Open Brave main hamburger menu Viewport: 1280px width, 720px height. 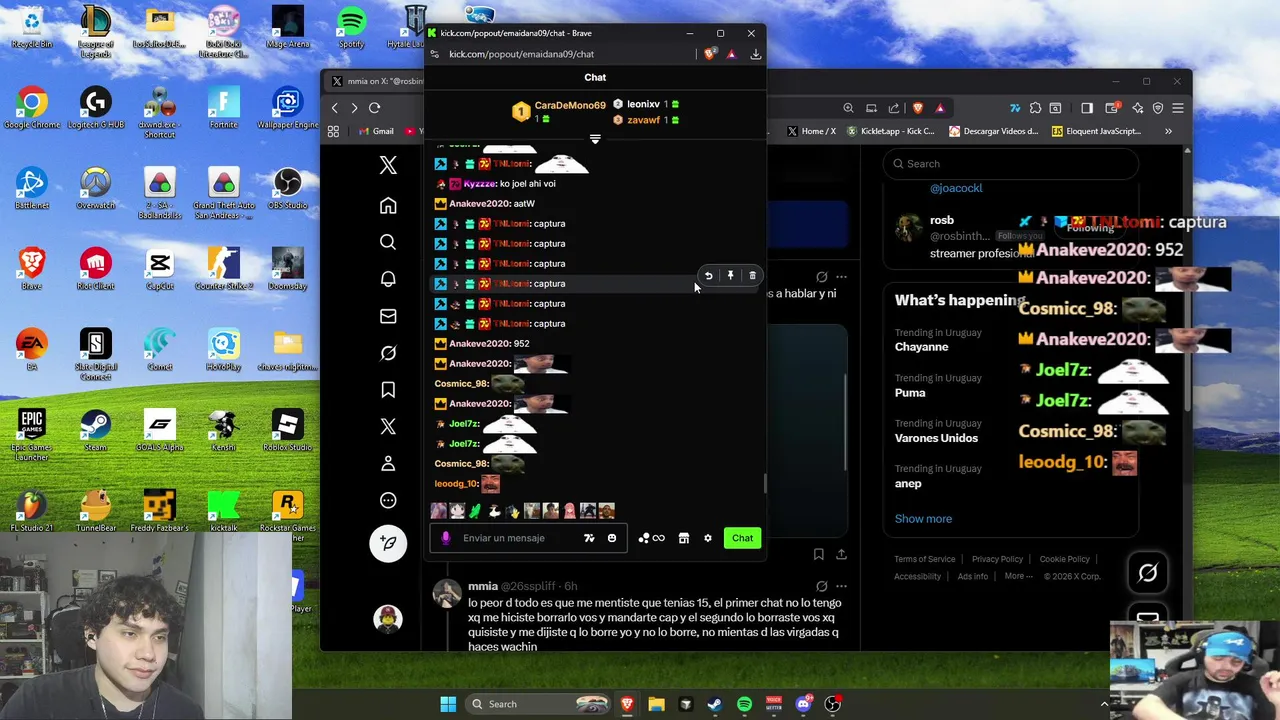(x=1178, y=108)
